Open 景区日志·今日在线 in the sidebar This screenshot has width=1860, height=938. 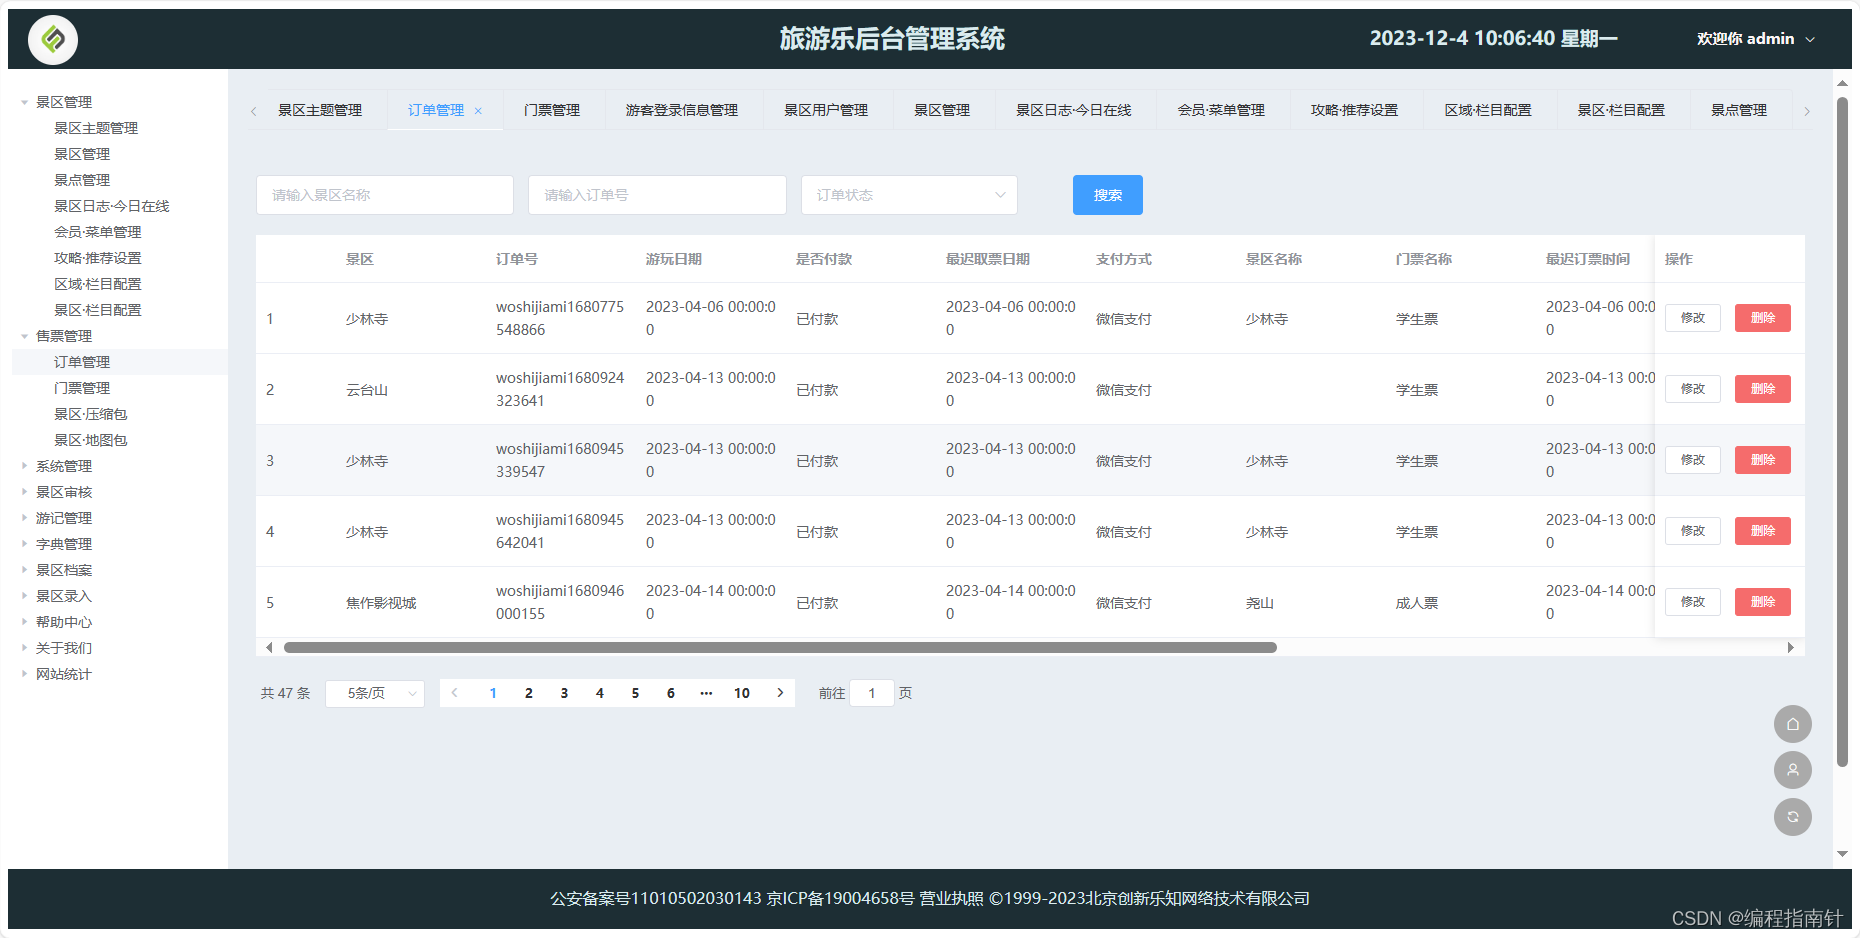112,206
